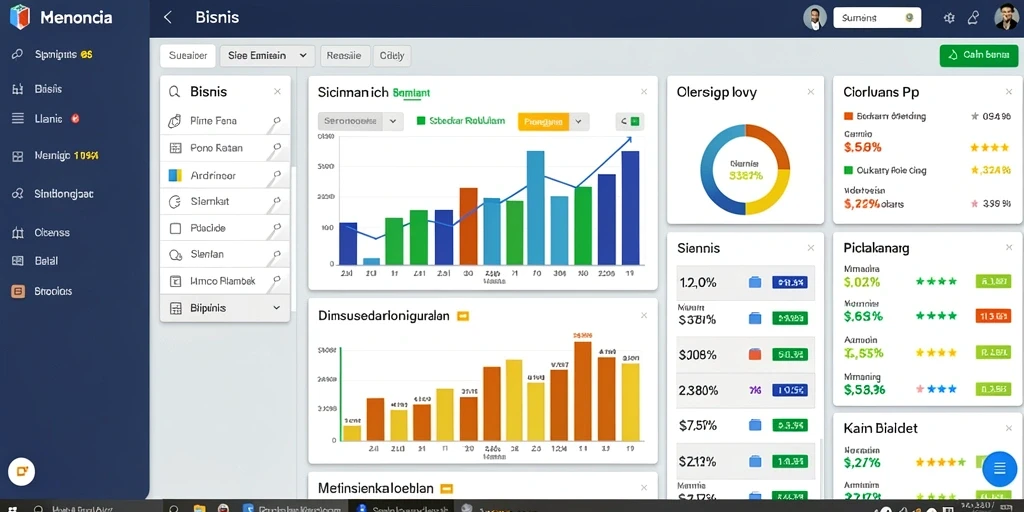The width and height of the screenshot is (1024, 512).
Task: Select Sitnitiongjoac in the sidebar menu
Action: [x=63, y=194]
